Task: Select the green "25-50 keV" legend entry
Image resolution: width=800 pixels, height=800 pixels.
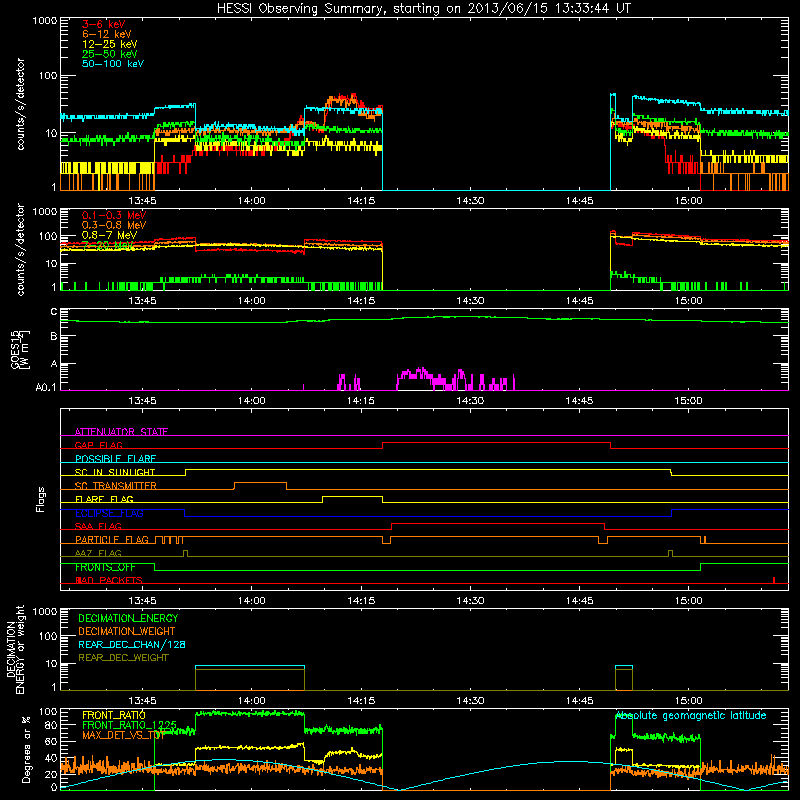Action: [110, 54]
